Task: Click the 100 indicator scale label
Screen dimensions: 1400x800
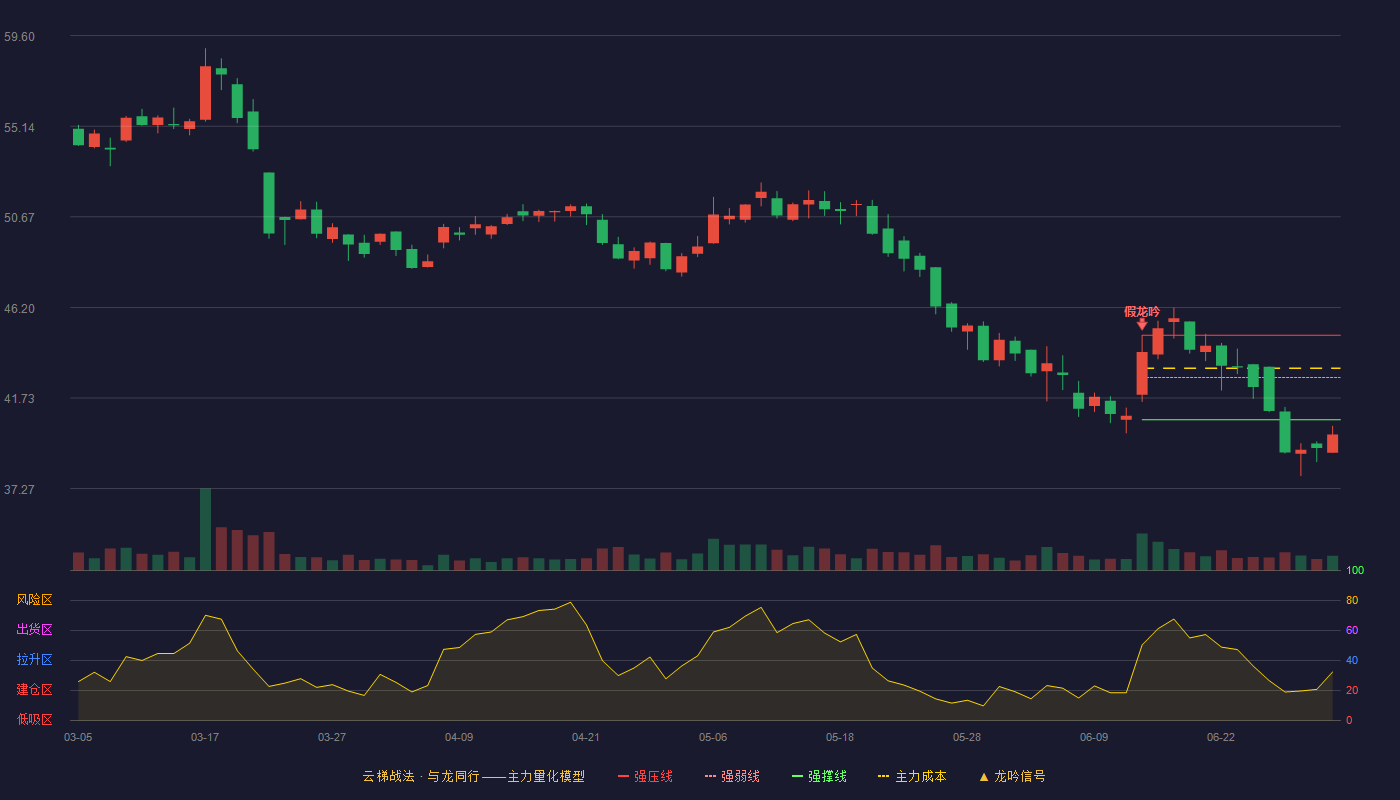Action: pos(1355,571)
